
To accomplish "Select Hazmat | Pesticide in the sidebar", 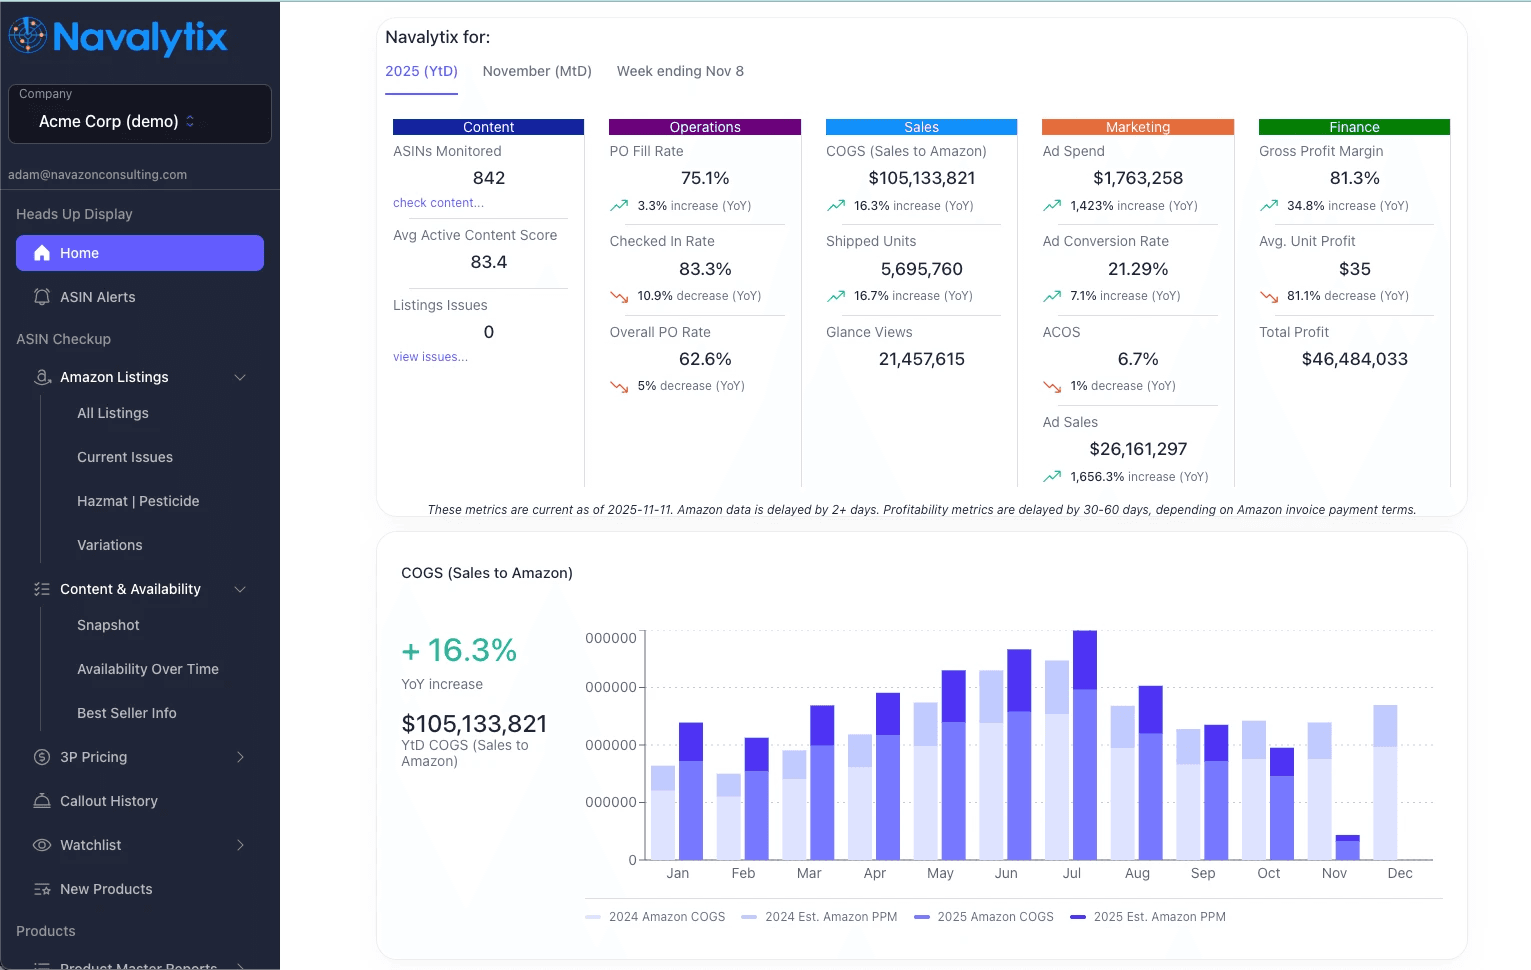I will pyautogui.click(x=138, y=501).
